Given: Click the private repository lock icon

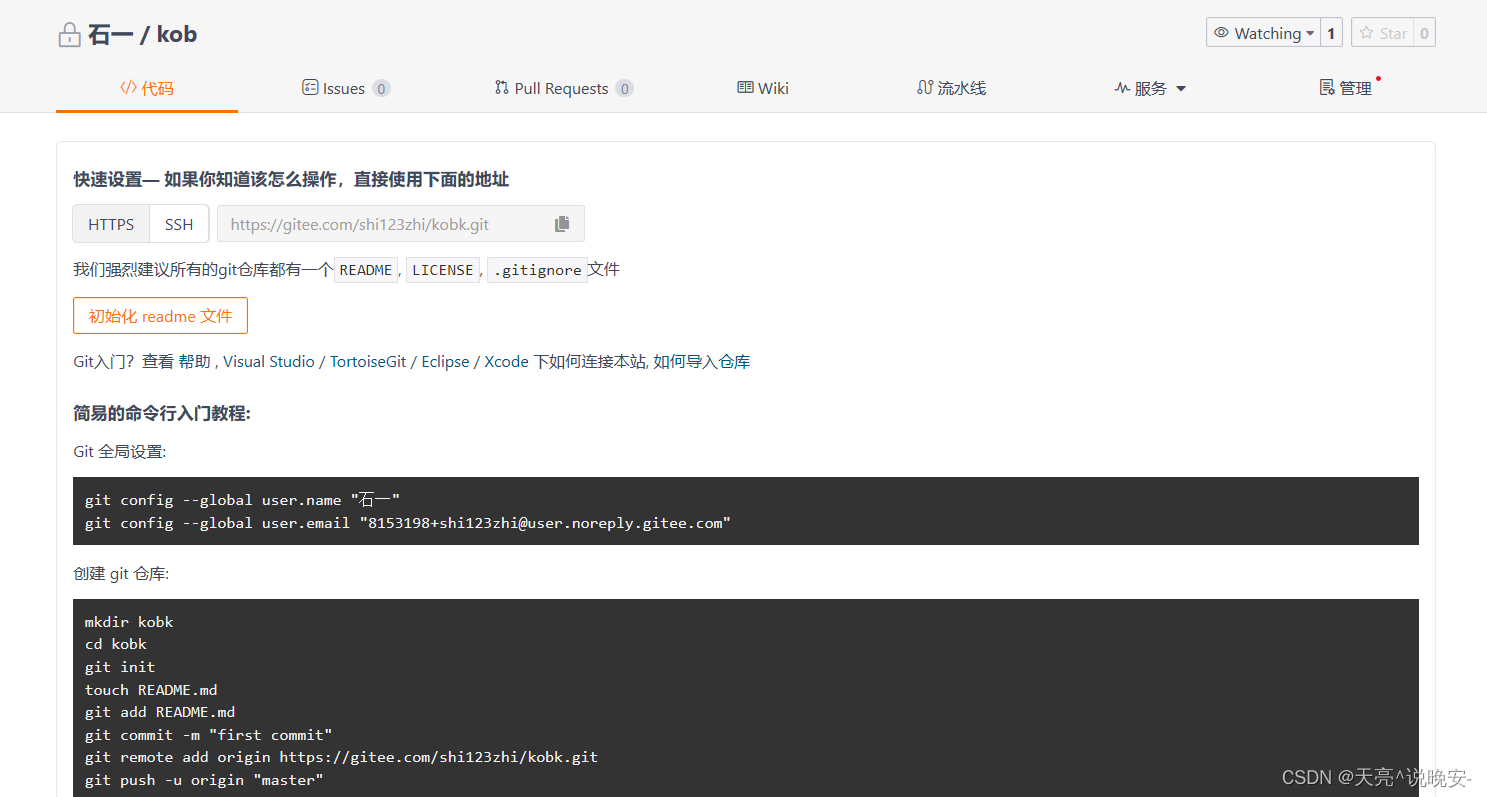Looking at the screenshot, I should click(x=69, y=35).
